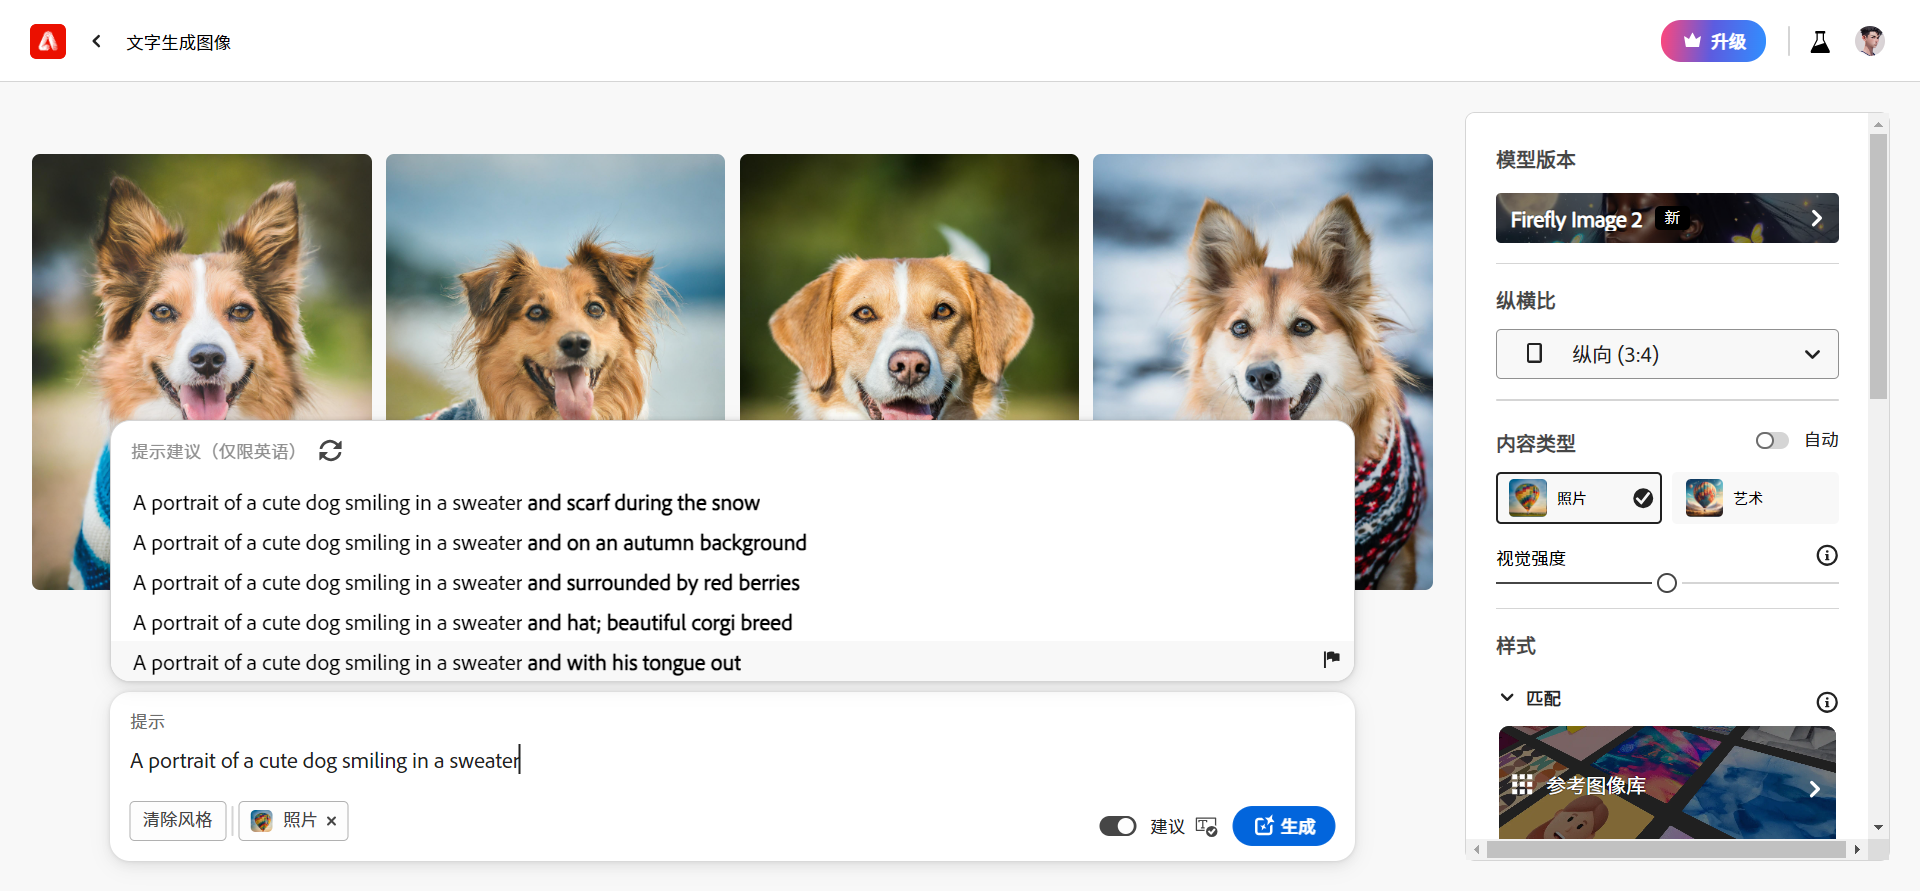Open the 纵横比 aspect ratio dropdown
This screenshot has height=891, width=1920.
pyautogui.click(x=1666, y=354)
